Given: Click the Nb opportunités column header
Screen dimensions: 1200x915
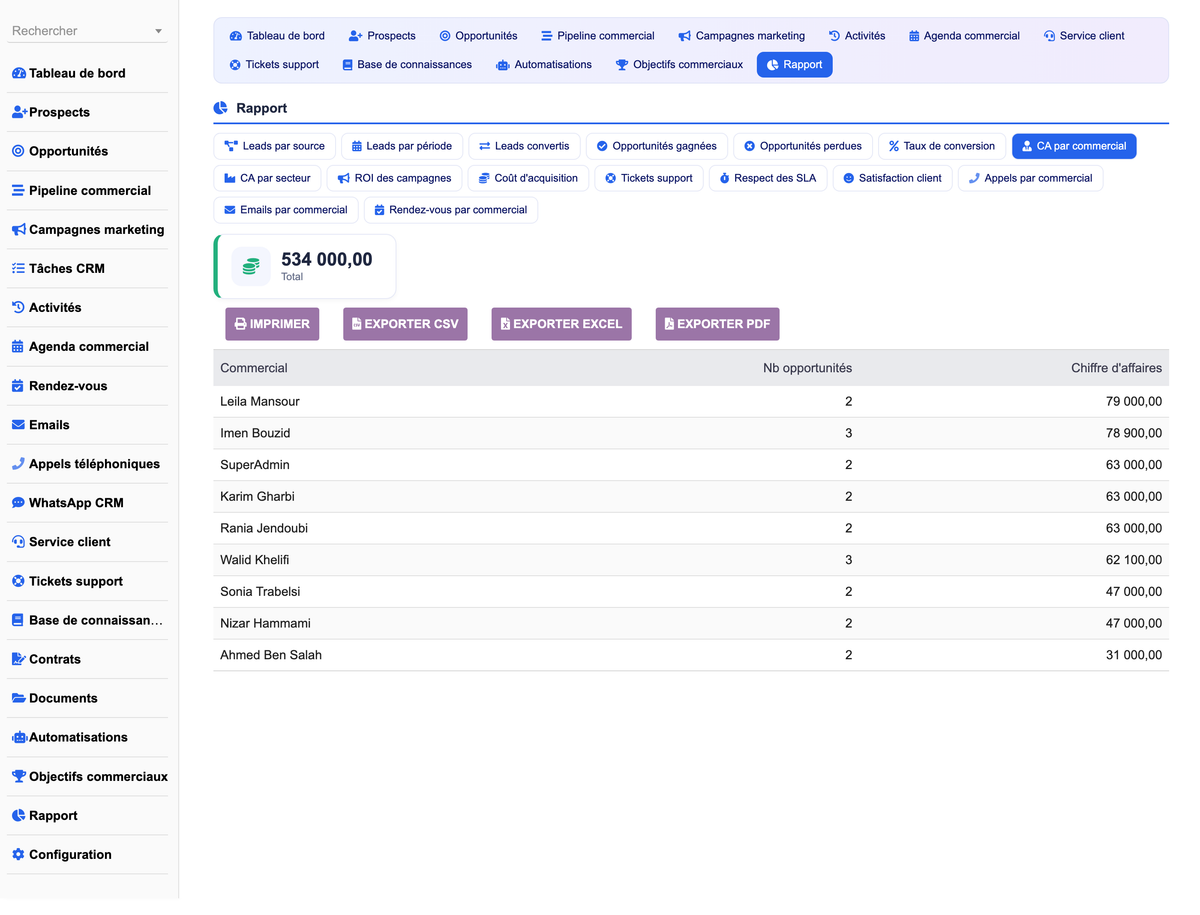Looking at the screenshot, I should coord(807,368).
